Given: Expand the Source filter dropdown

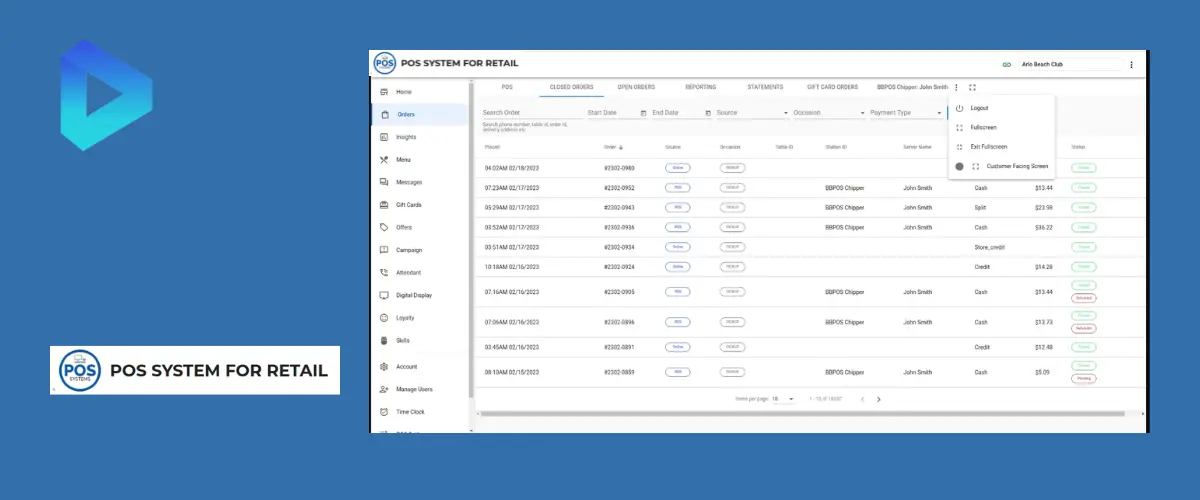Looking at the screenshot, I should (x=752, y=113).
